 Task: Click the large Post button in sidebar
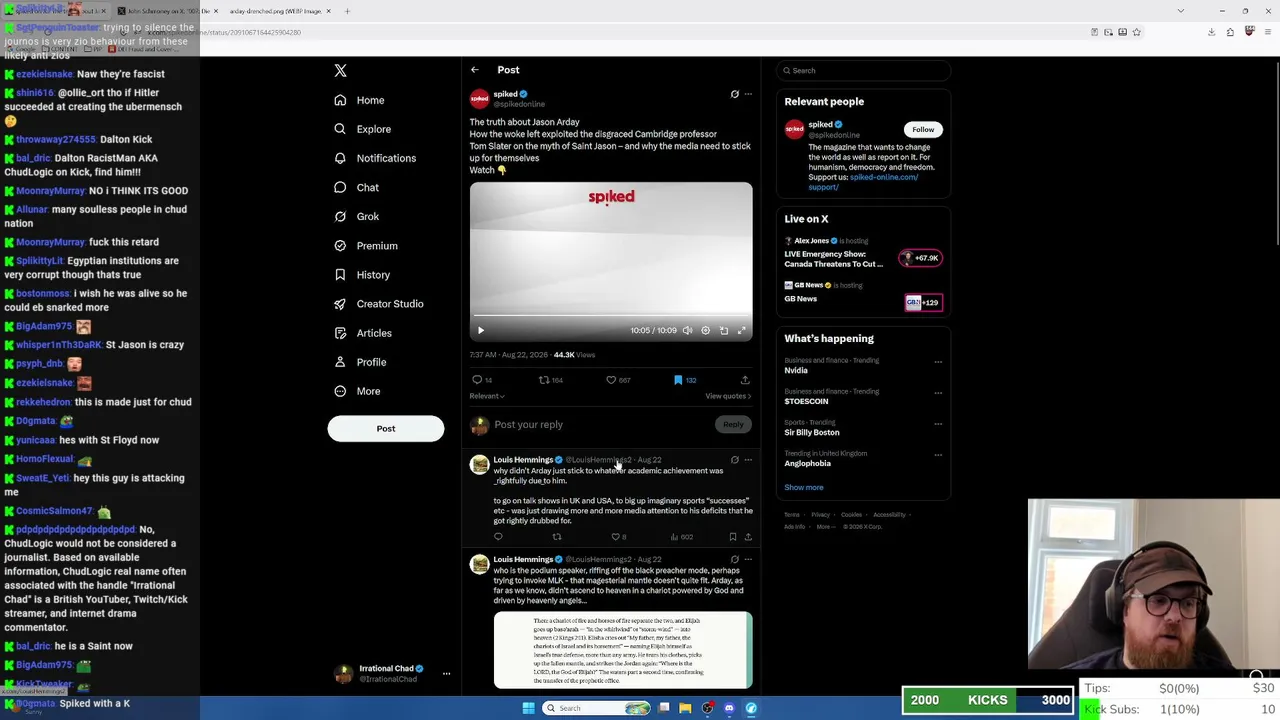click(386, 429)
